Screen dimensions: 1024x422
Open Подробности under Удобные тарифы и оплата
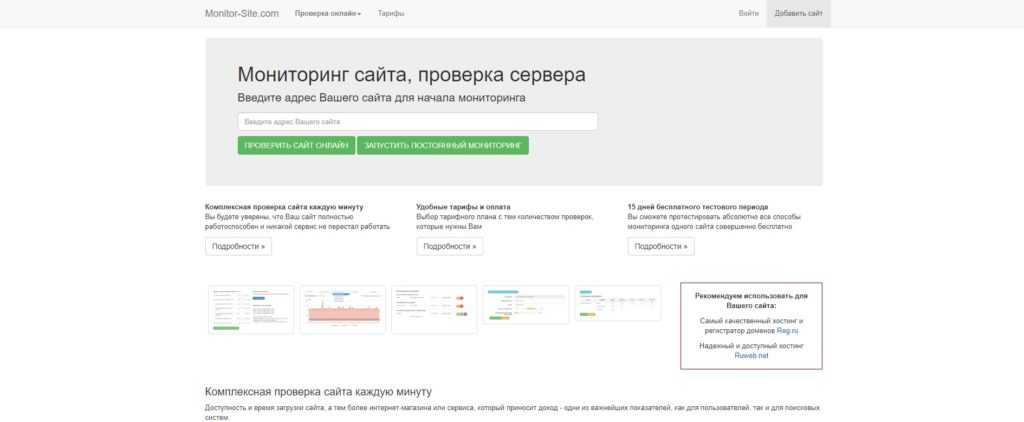[450, 246]
